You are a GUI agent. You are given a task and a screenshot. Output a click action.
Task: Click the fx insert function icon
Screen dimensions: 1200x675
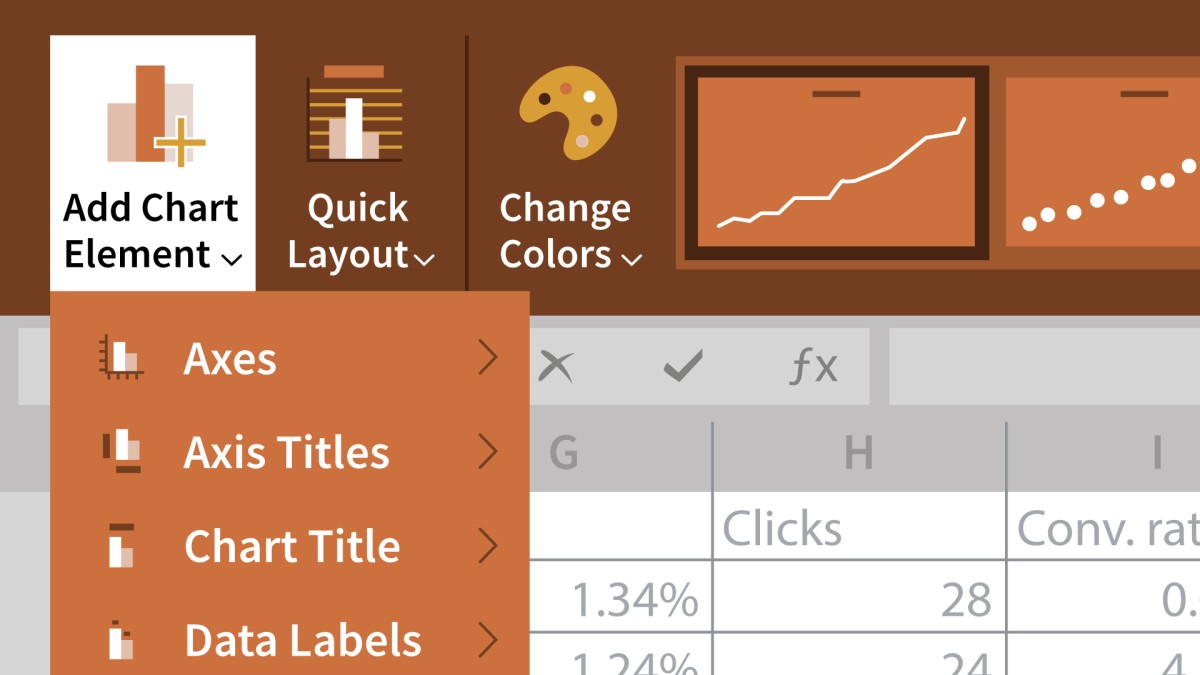click(814, 367)
